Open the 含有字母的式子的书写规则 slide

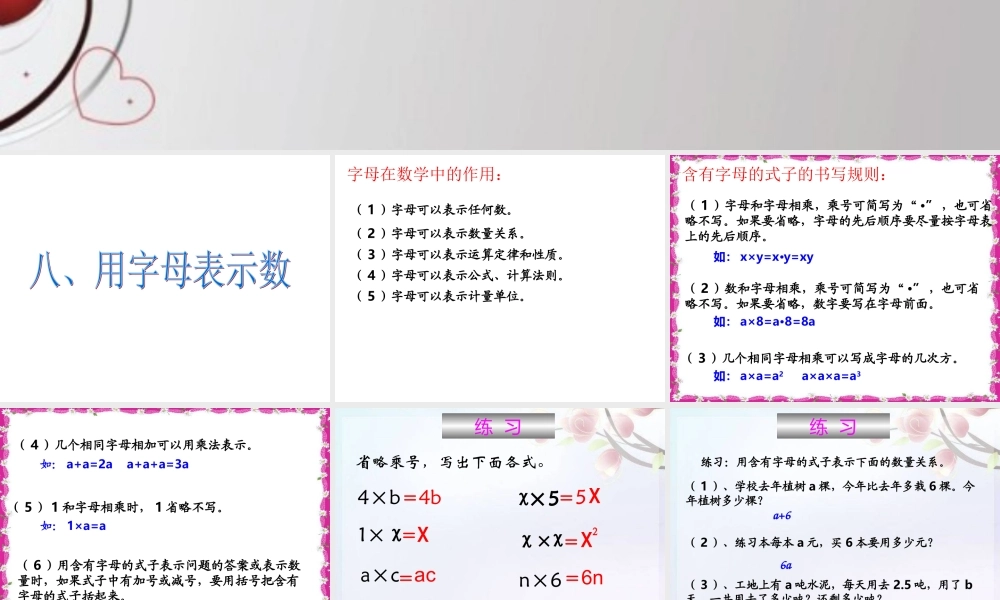point(835,275)
